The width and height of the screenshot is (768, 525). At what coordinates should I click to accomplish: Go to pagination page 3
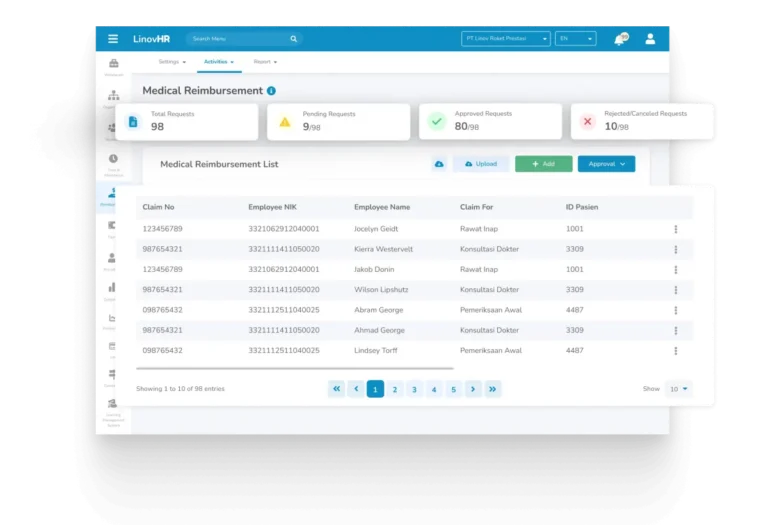[414, 389]
